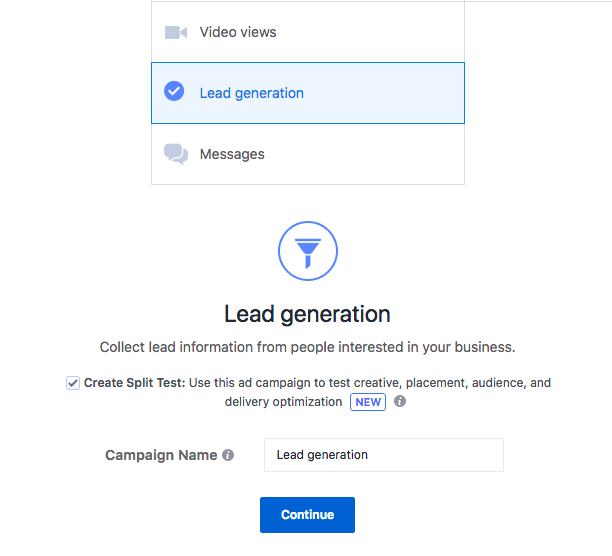Toggle the Create Split Test checkbox
Viewport: 612px width, 556px height.
[x=73, y=383]
